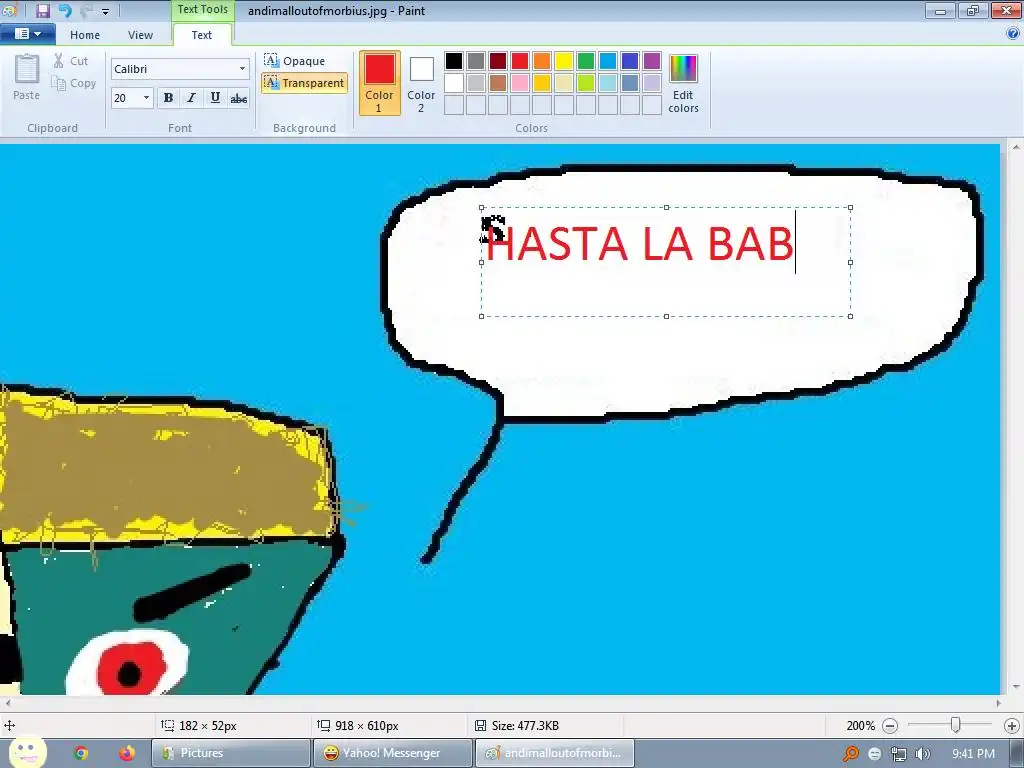
Task: Open the Windows Start orb
Action: tap(27, 753)
